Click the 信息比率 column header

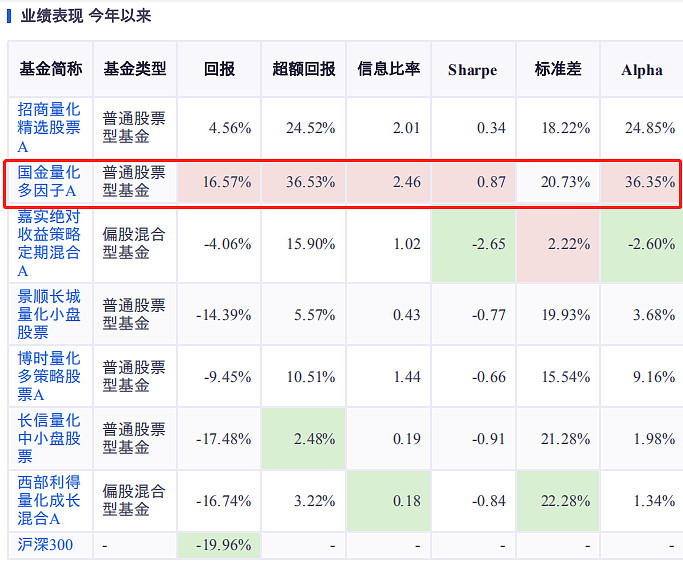pyautogui.click(x=389, y=69)
